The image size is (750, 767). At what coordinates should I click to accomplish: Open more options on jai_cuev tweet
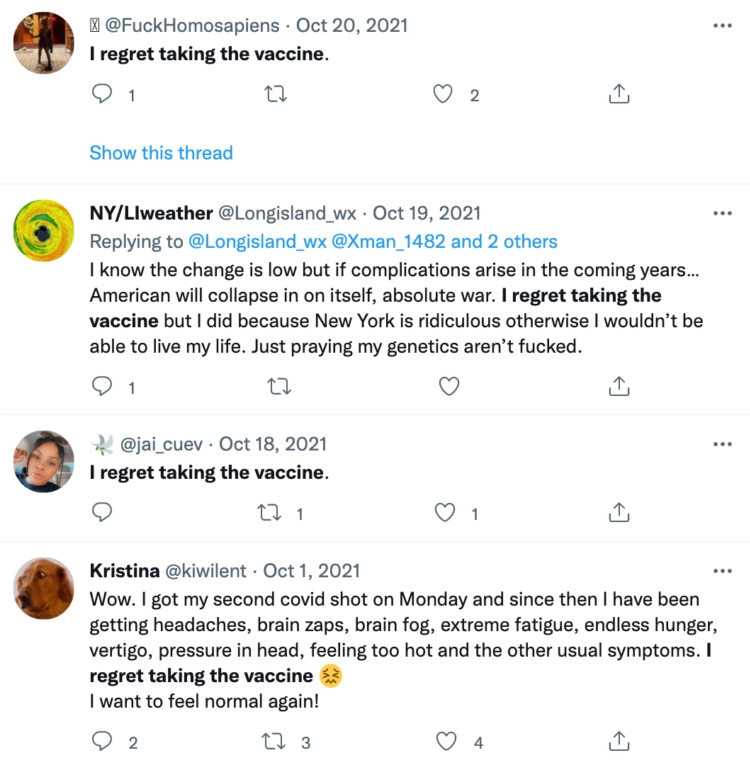tap(722, 444)
